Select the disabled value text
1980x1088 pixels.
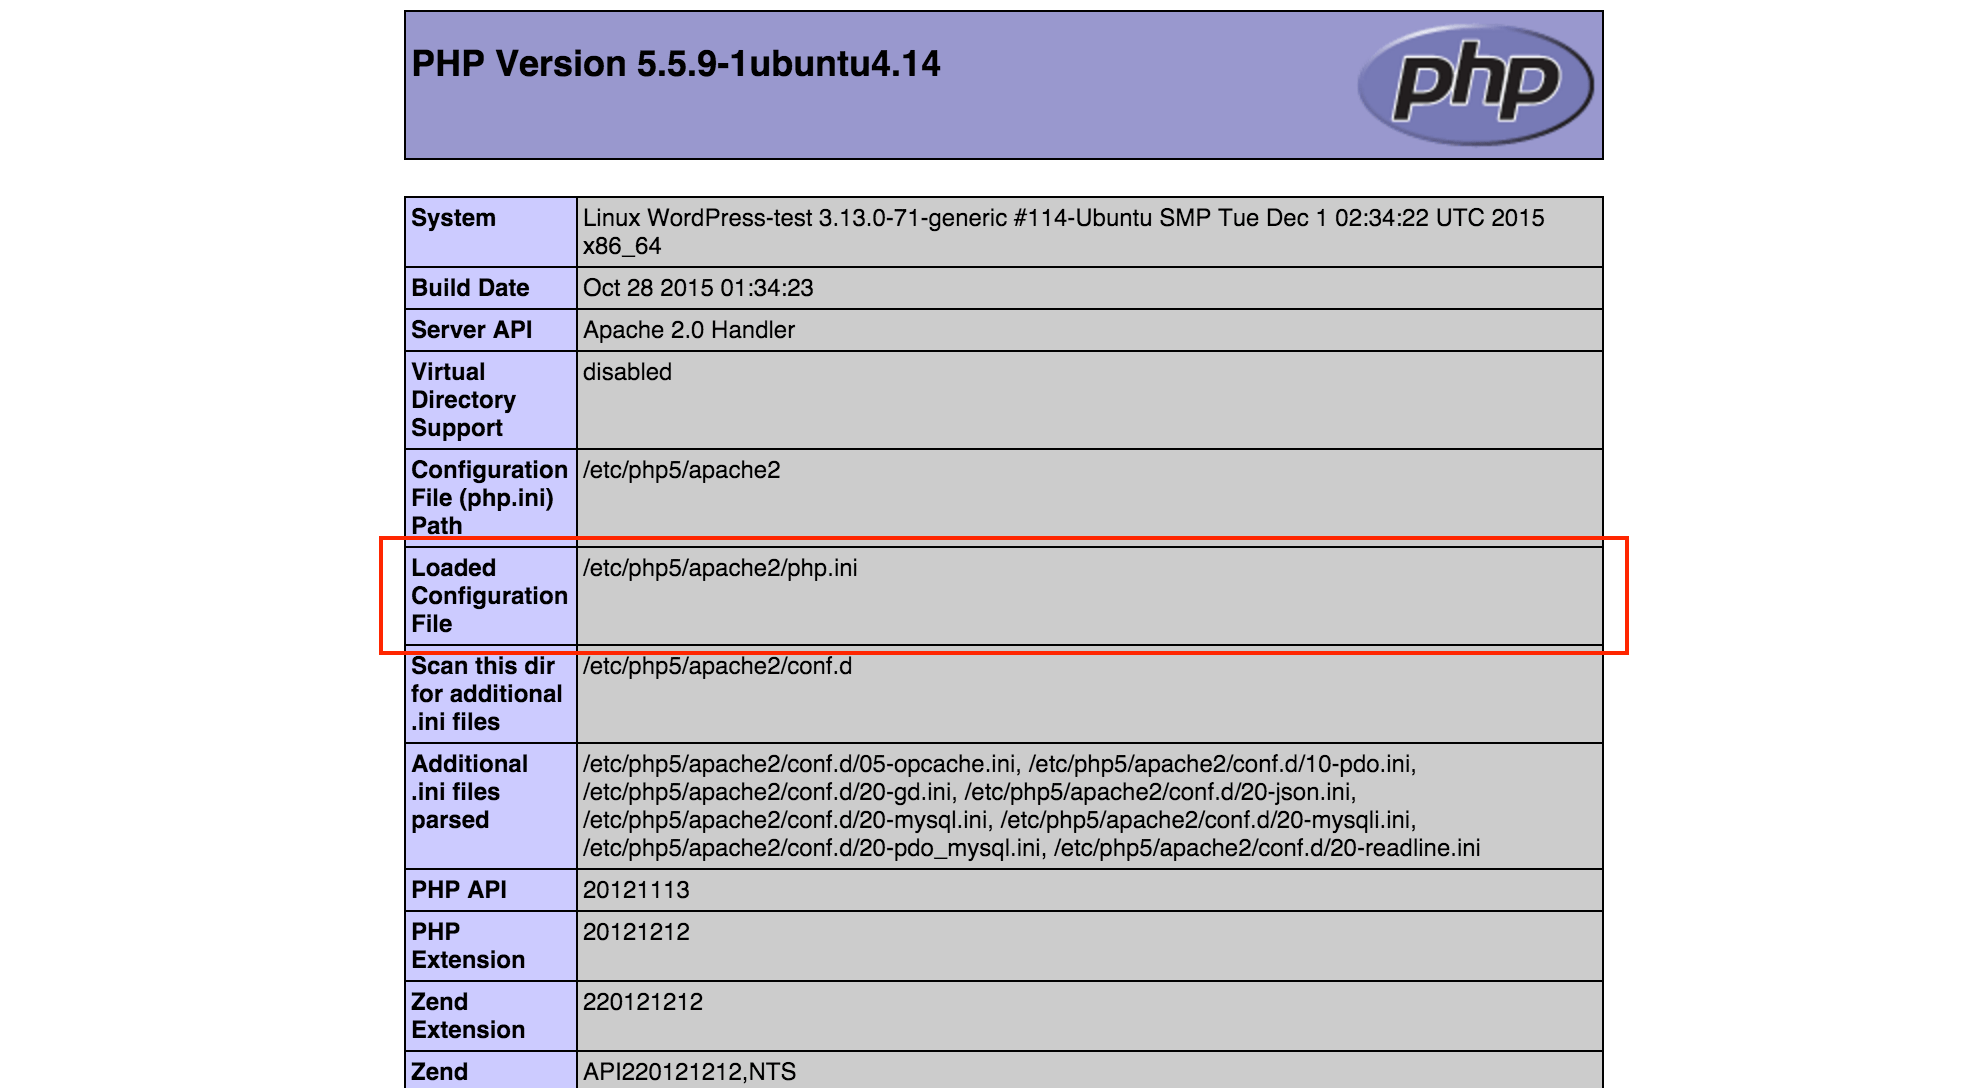[627, 372]
